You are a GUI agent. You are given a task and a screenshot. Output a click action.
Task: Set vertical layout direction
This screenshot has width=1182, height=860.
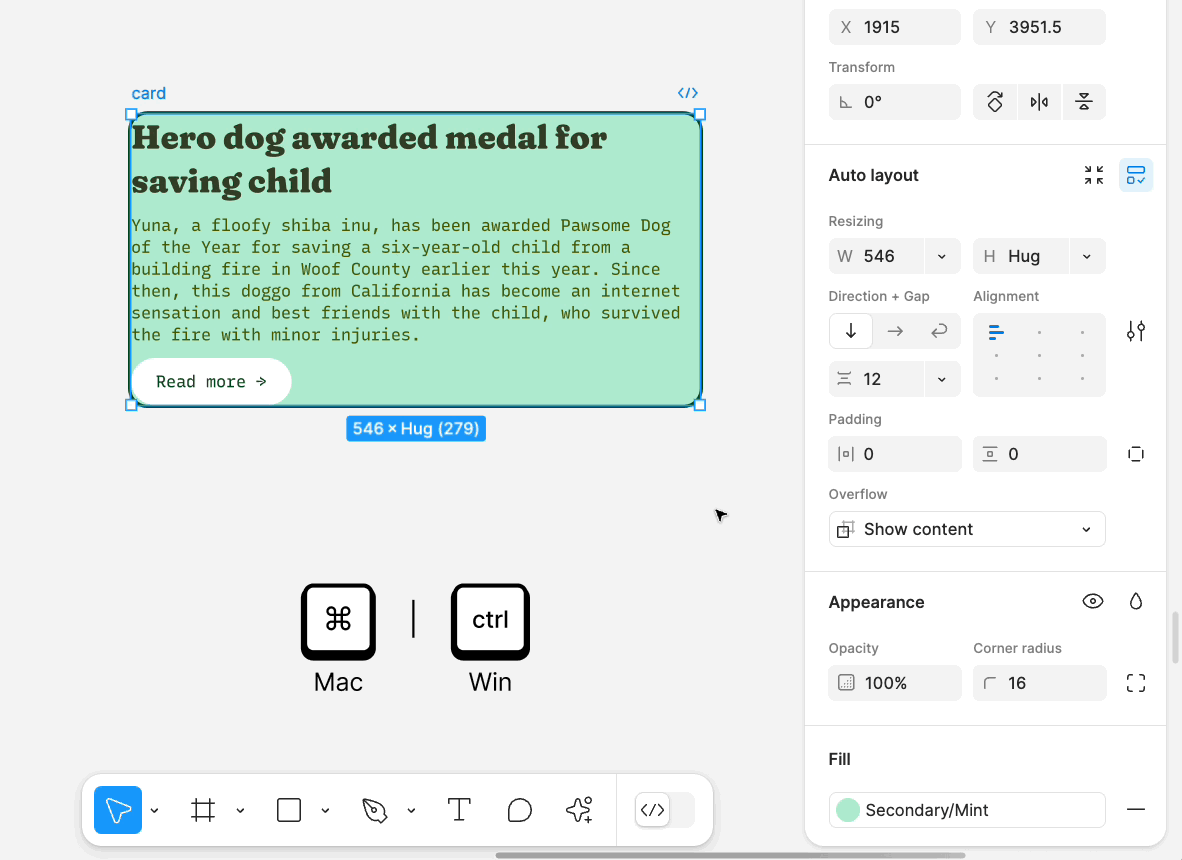tap(851, 331)
